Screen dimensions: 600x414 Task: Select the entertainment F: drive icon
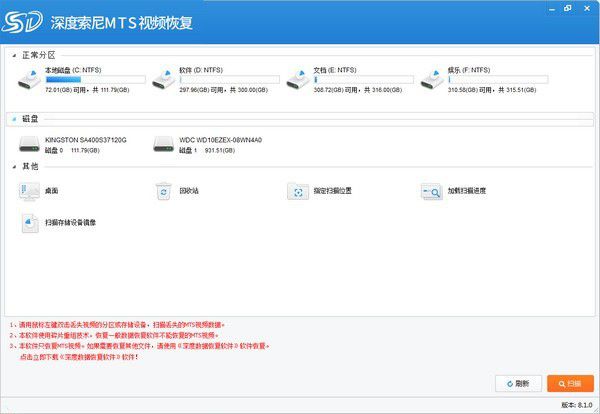point(432,79)
